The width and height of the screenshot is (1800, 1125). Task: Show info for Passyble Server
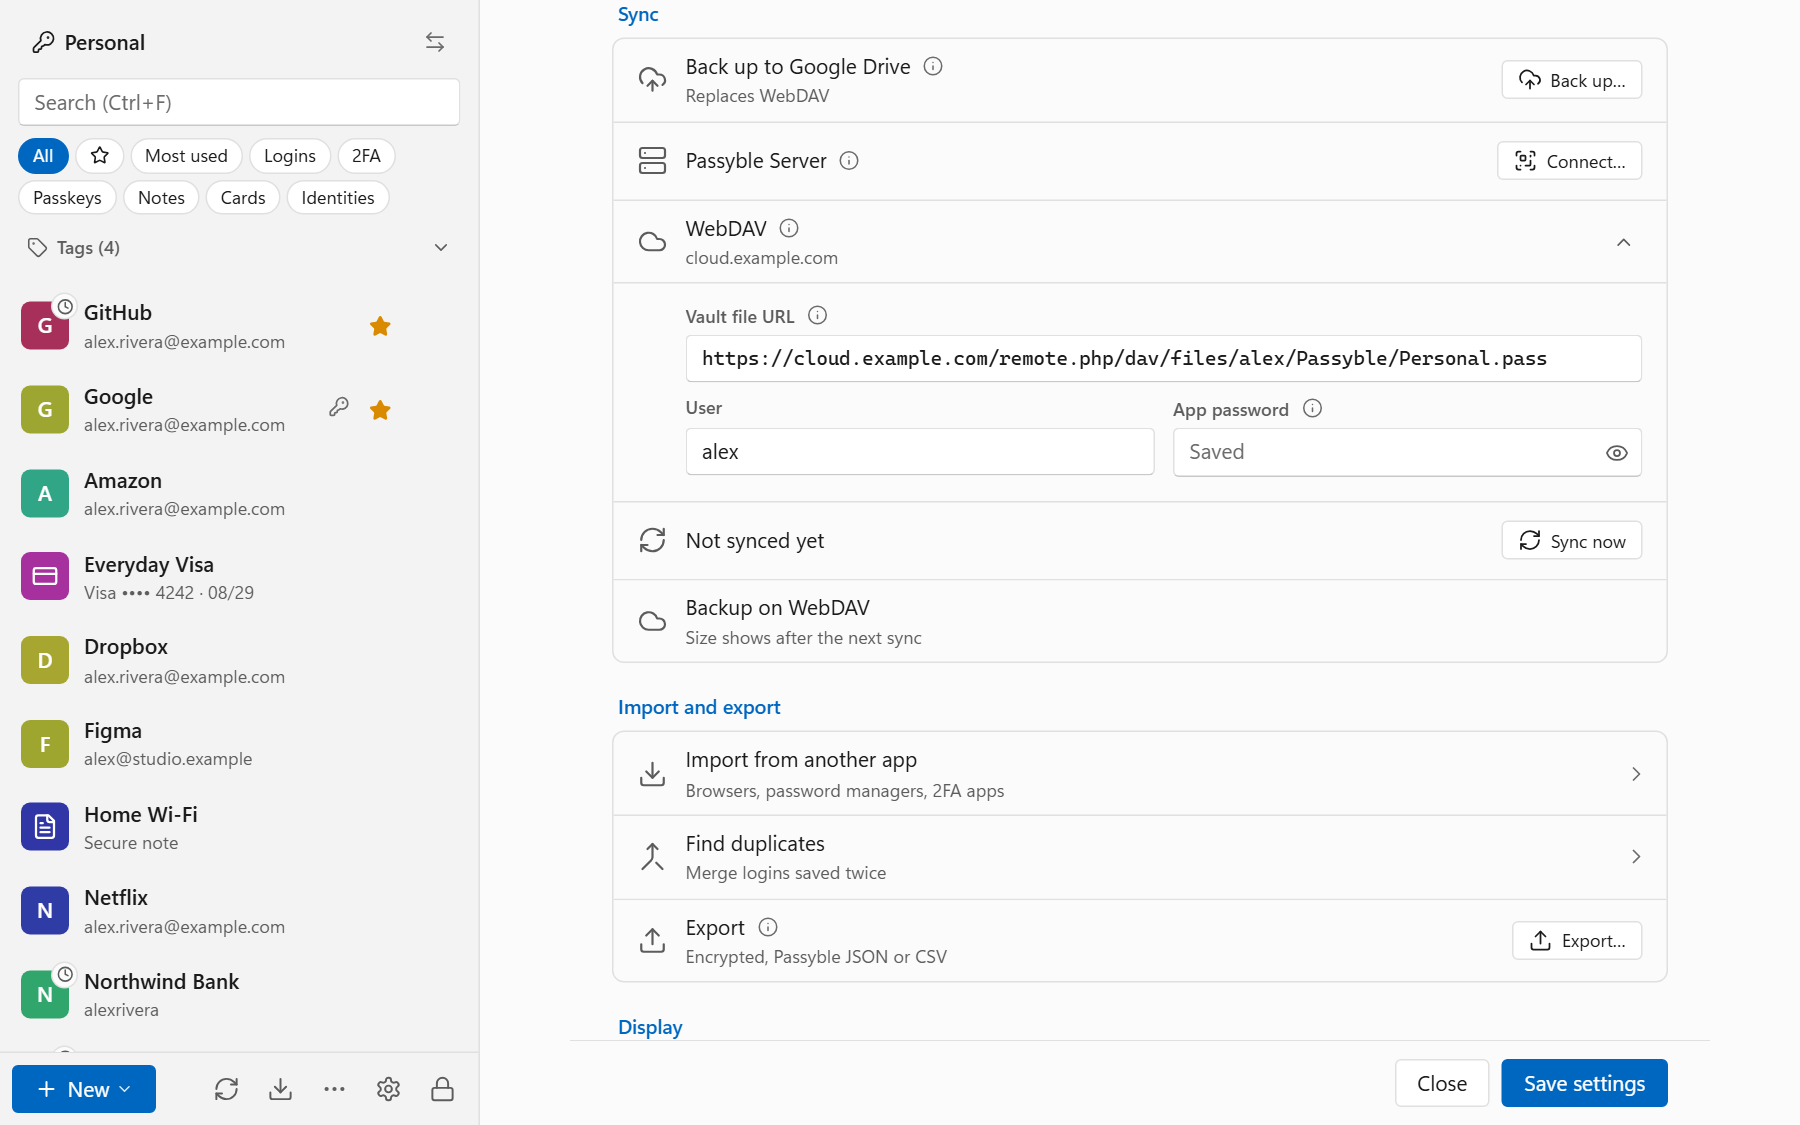[849, 160]
